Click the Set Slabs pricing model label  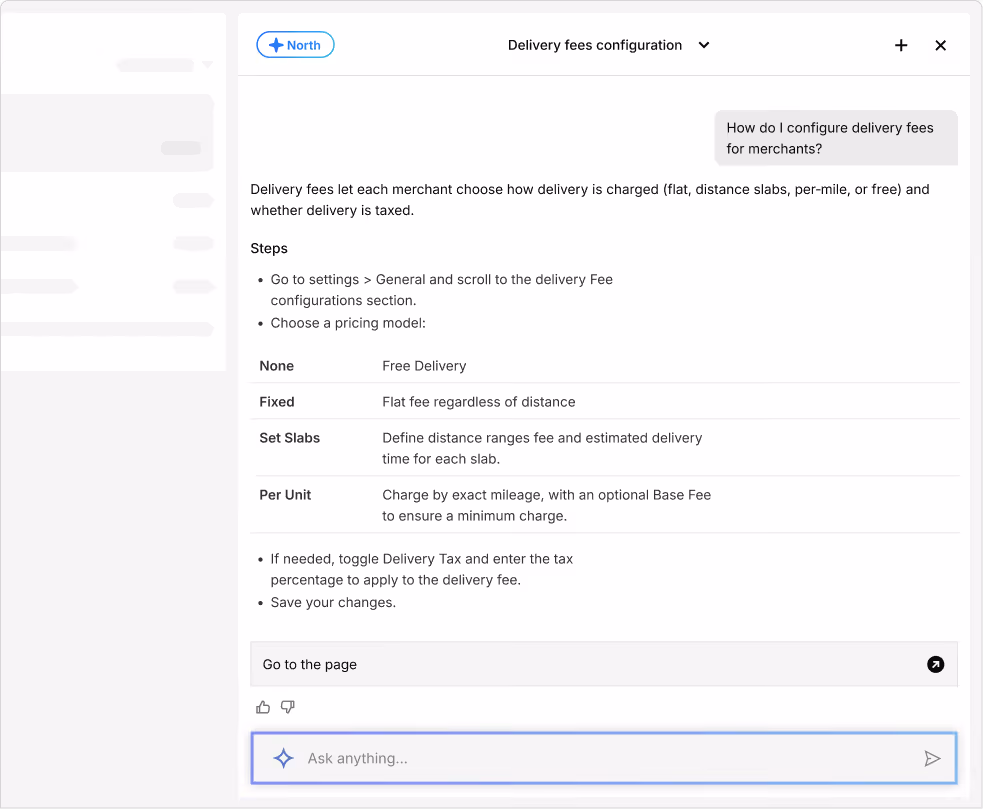(290, 438)
